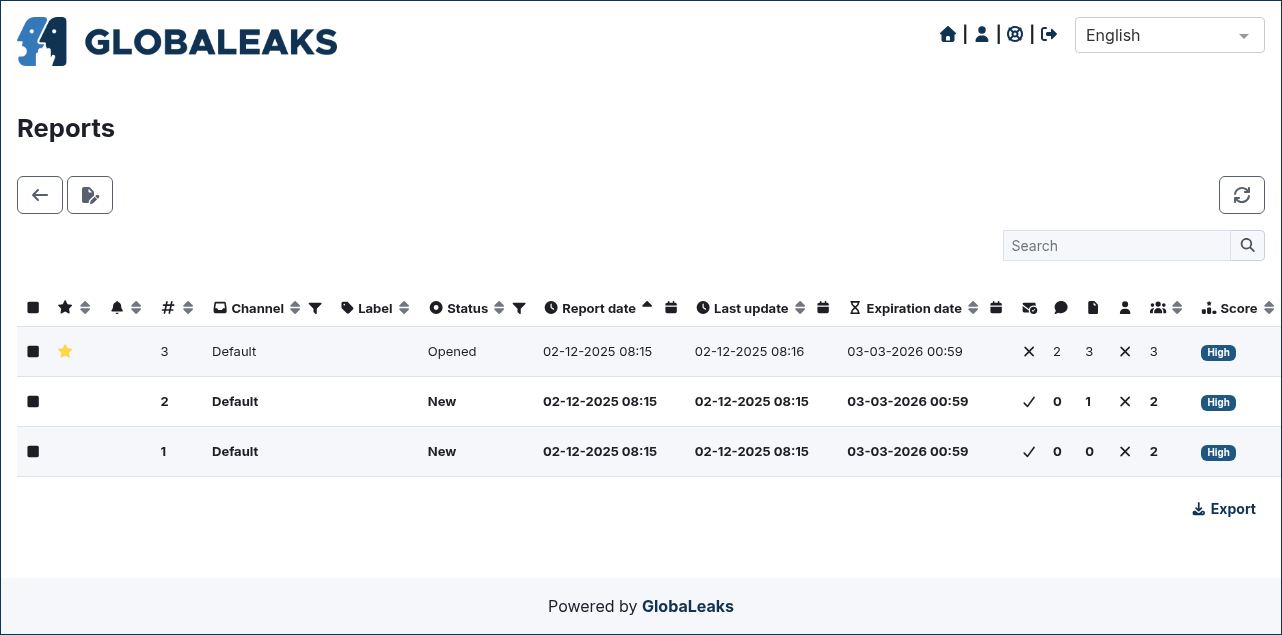
Task: Click the envelope column header icon
Action: pyautogui.click(x=1029, y=308)
